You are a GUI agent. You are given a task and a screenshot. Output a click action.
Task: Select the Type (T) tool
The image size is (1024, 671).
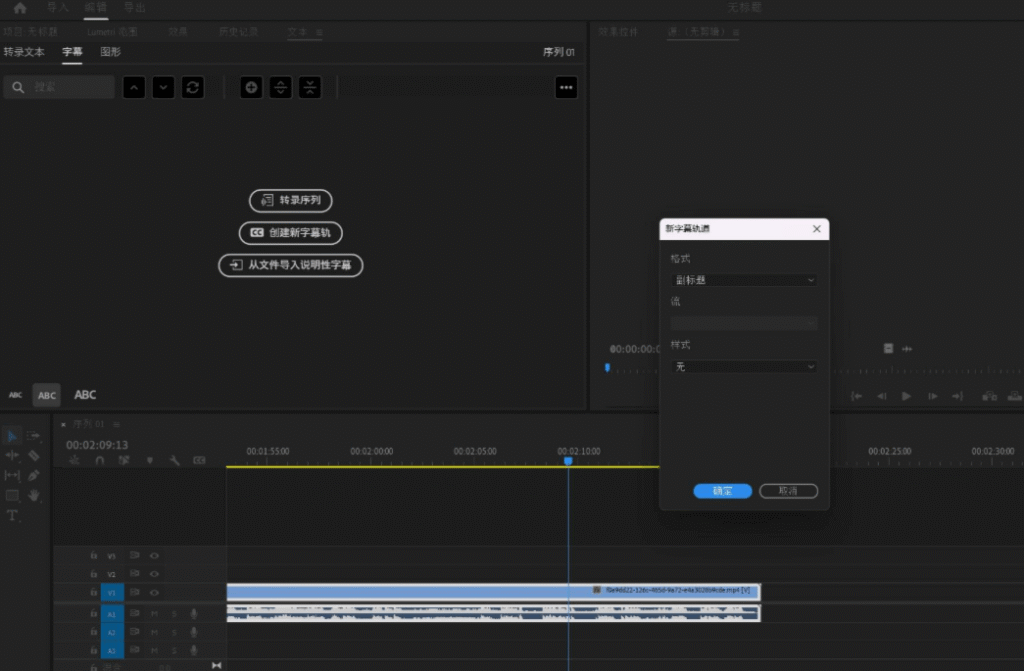pos(12,516)
